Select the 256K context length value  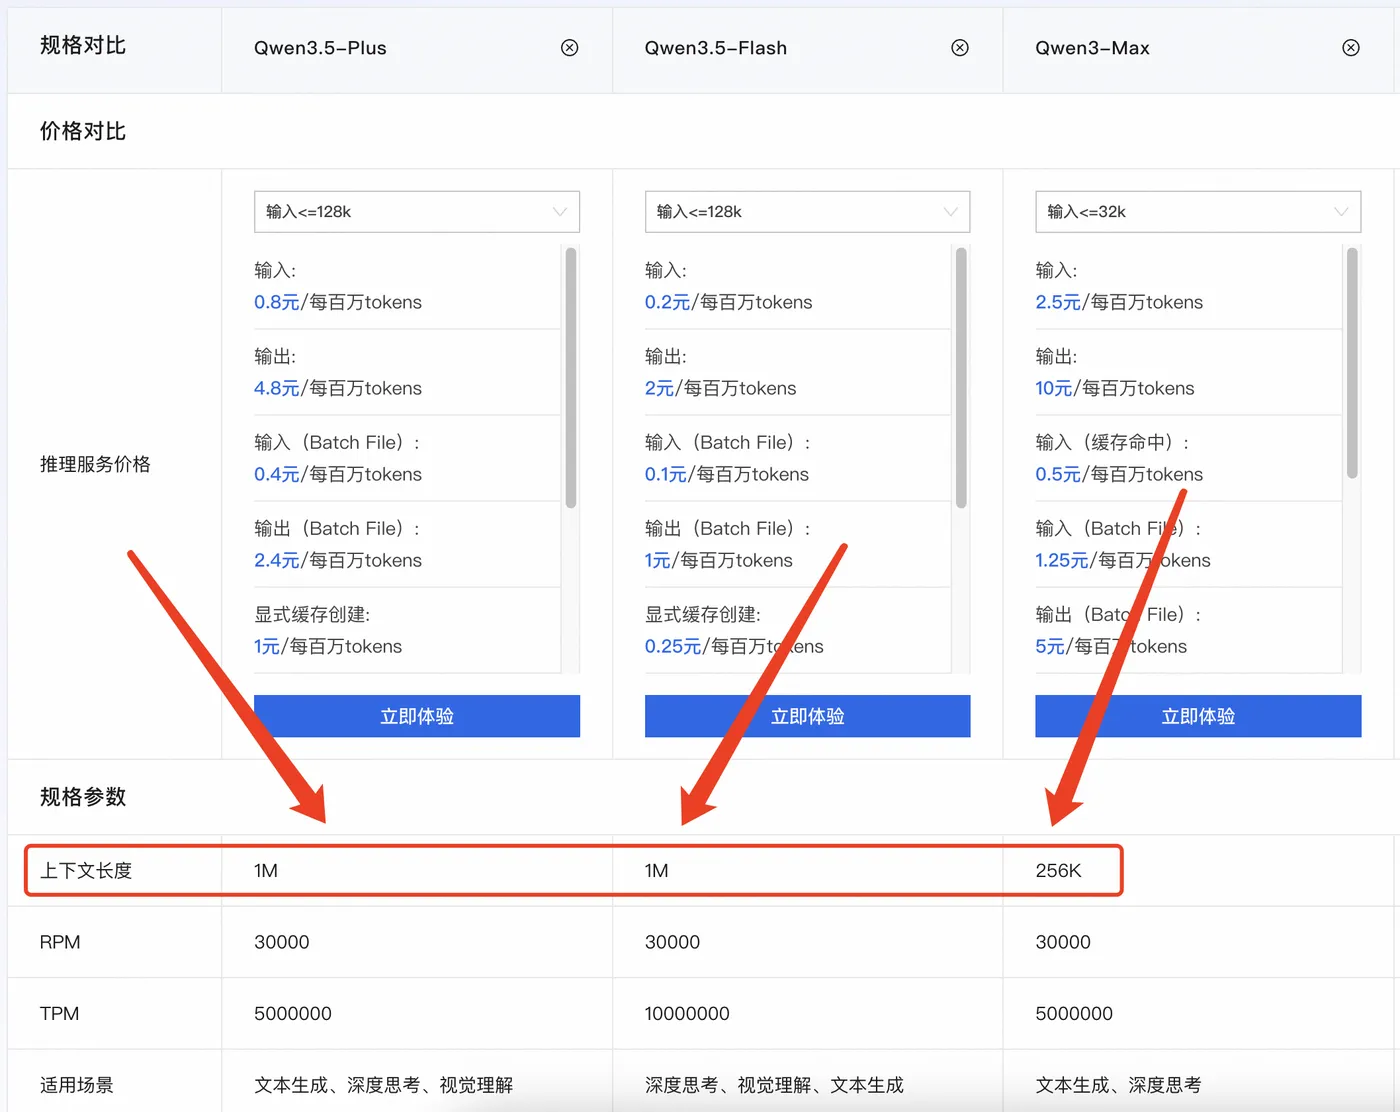[x=1058, y=871]
